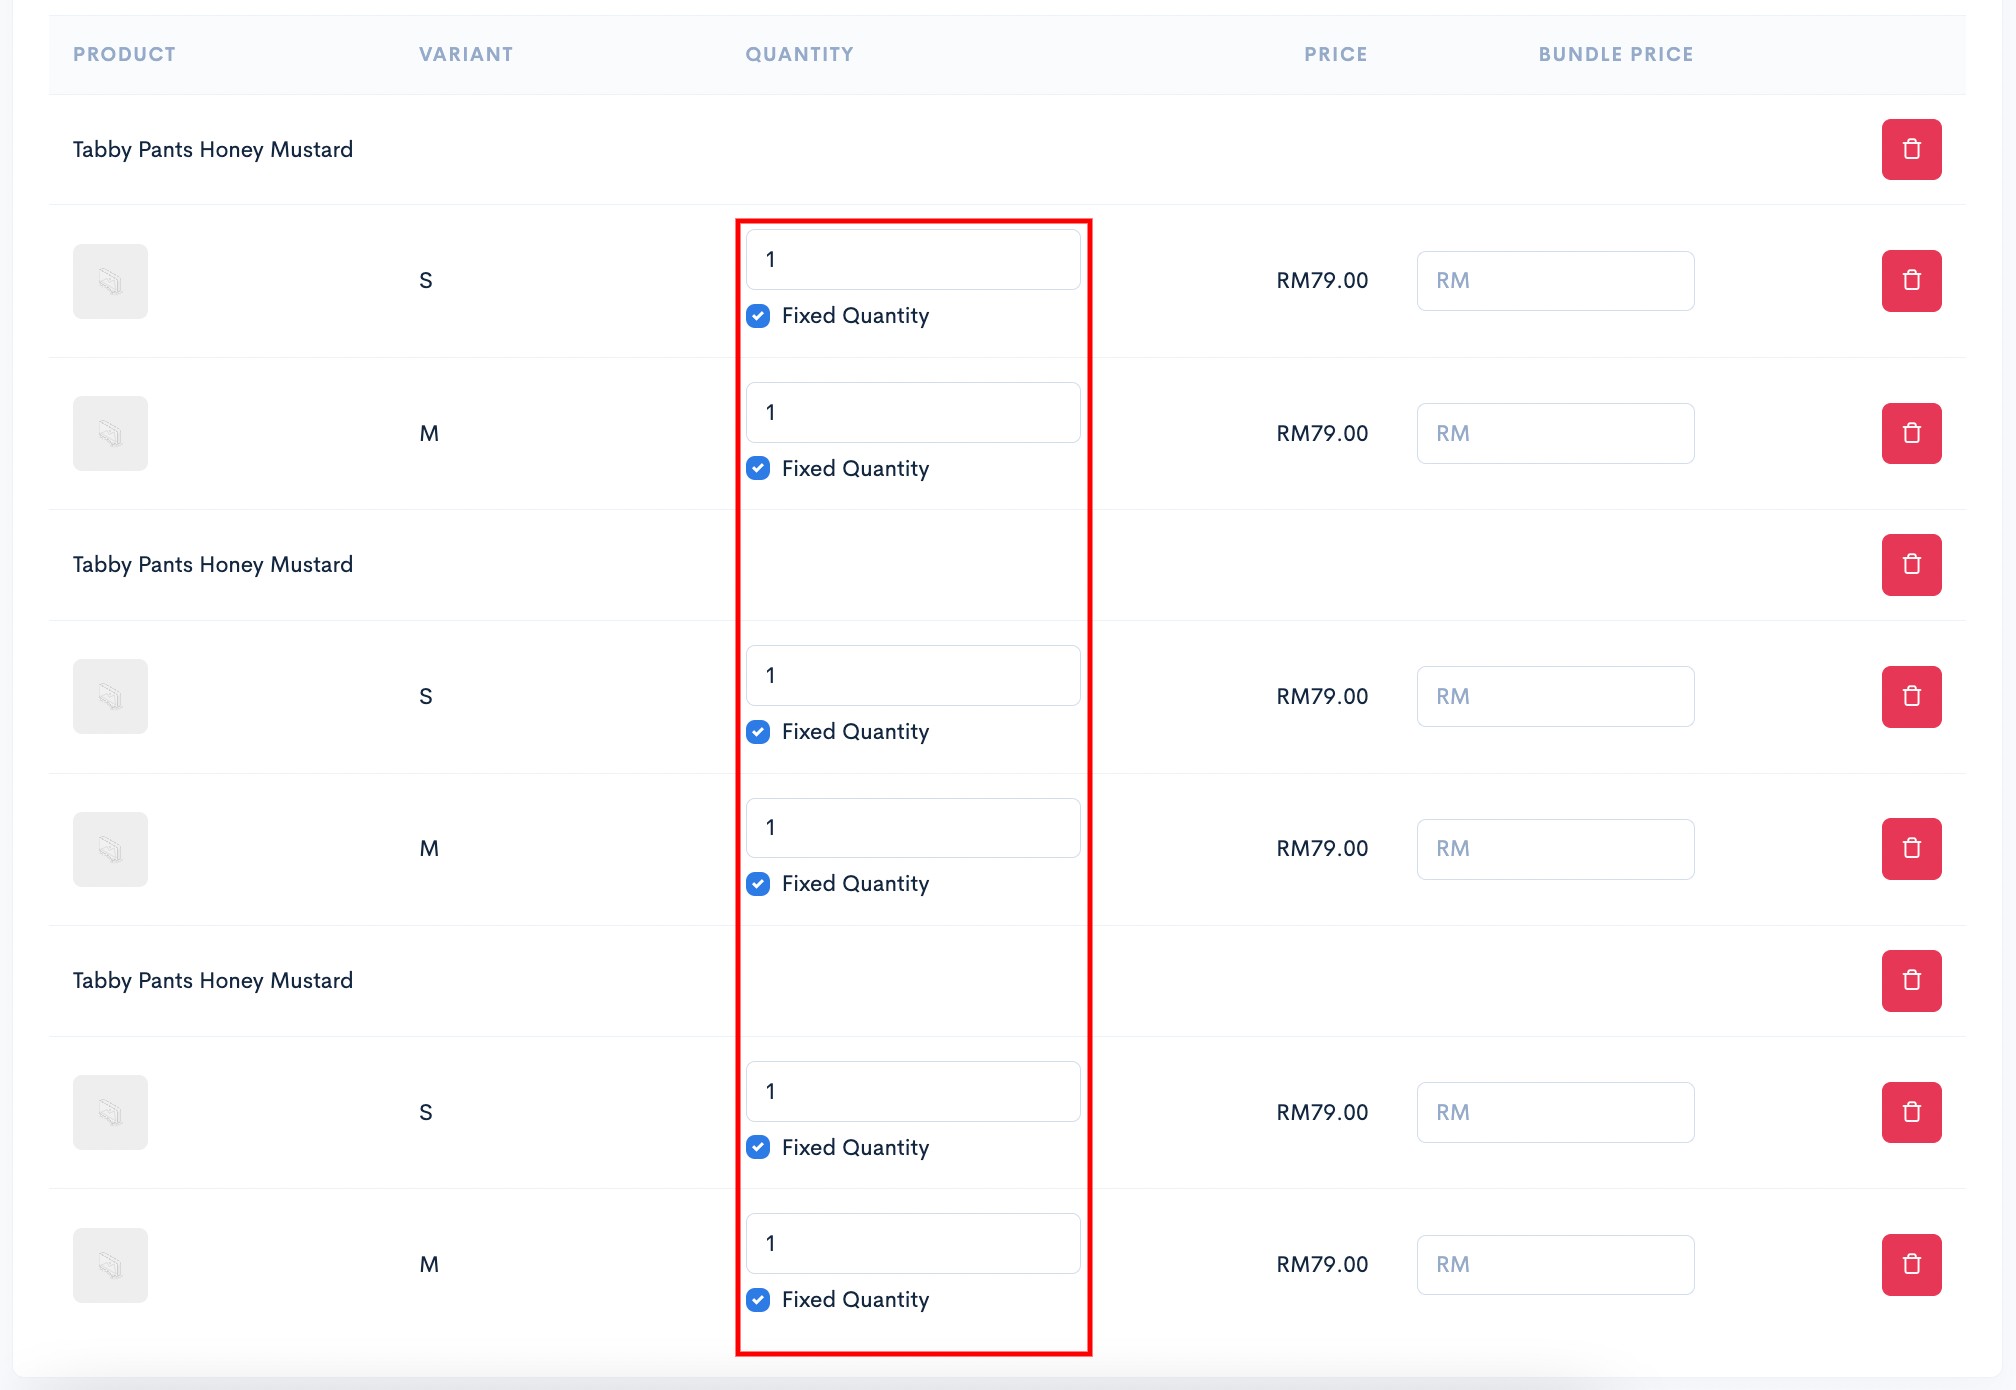Toggle Fixed Quantity for first product's M variant
Screen dimensions: 2016x1390
758,468
